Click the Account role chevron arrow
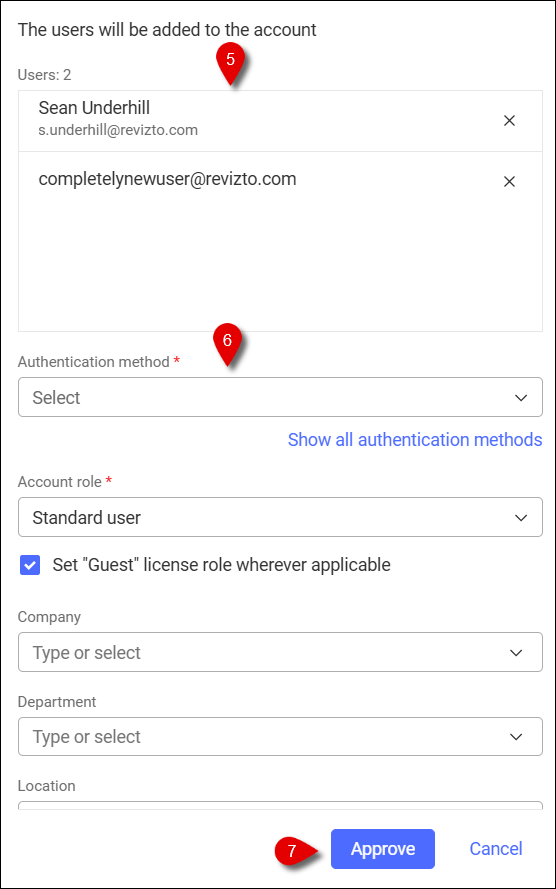 521,518
